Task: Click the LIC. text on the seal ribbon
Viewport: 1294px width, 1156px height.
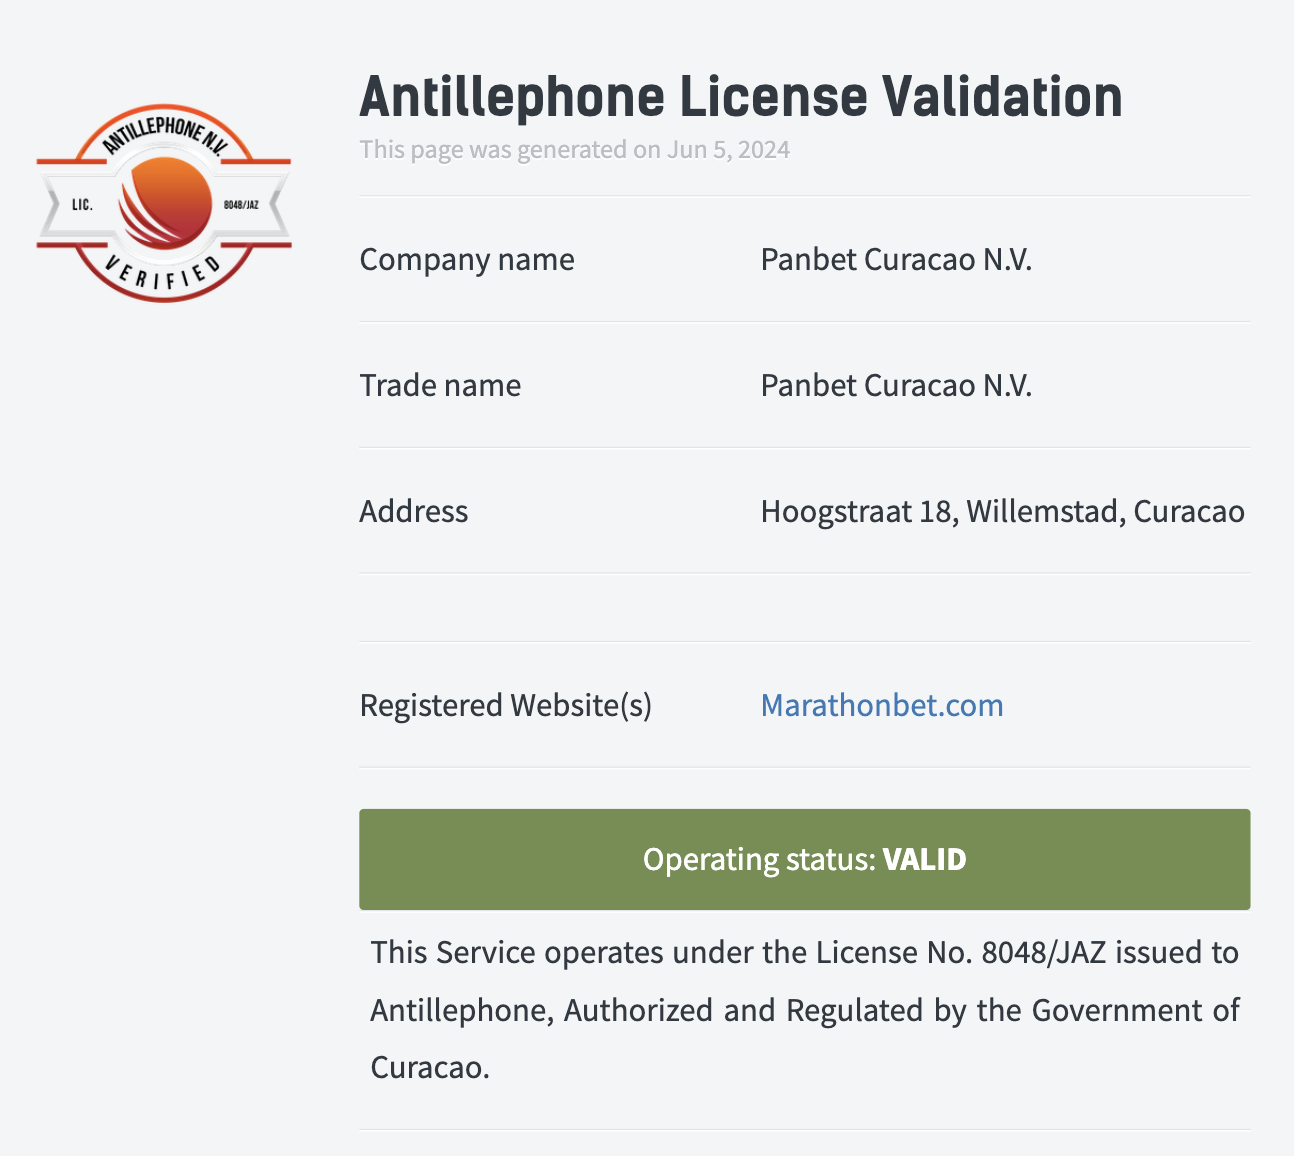Action: pyautogui.click(x=82, y=205)
